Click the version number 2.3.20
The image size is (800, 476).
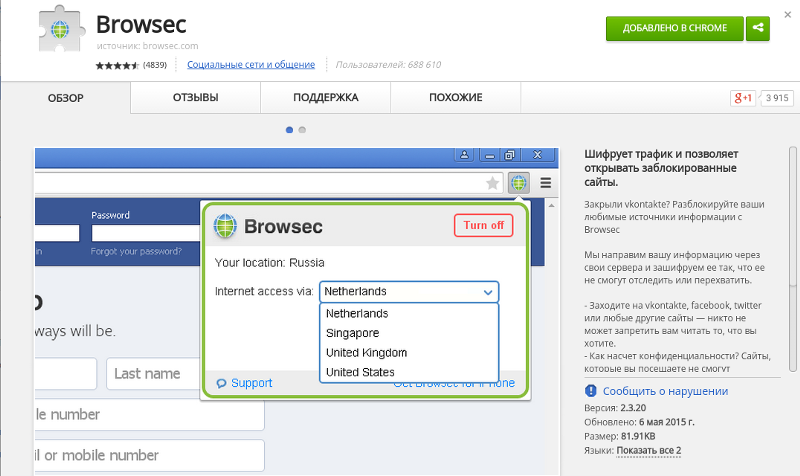pyautogui.click(x=633, y=408)
